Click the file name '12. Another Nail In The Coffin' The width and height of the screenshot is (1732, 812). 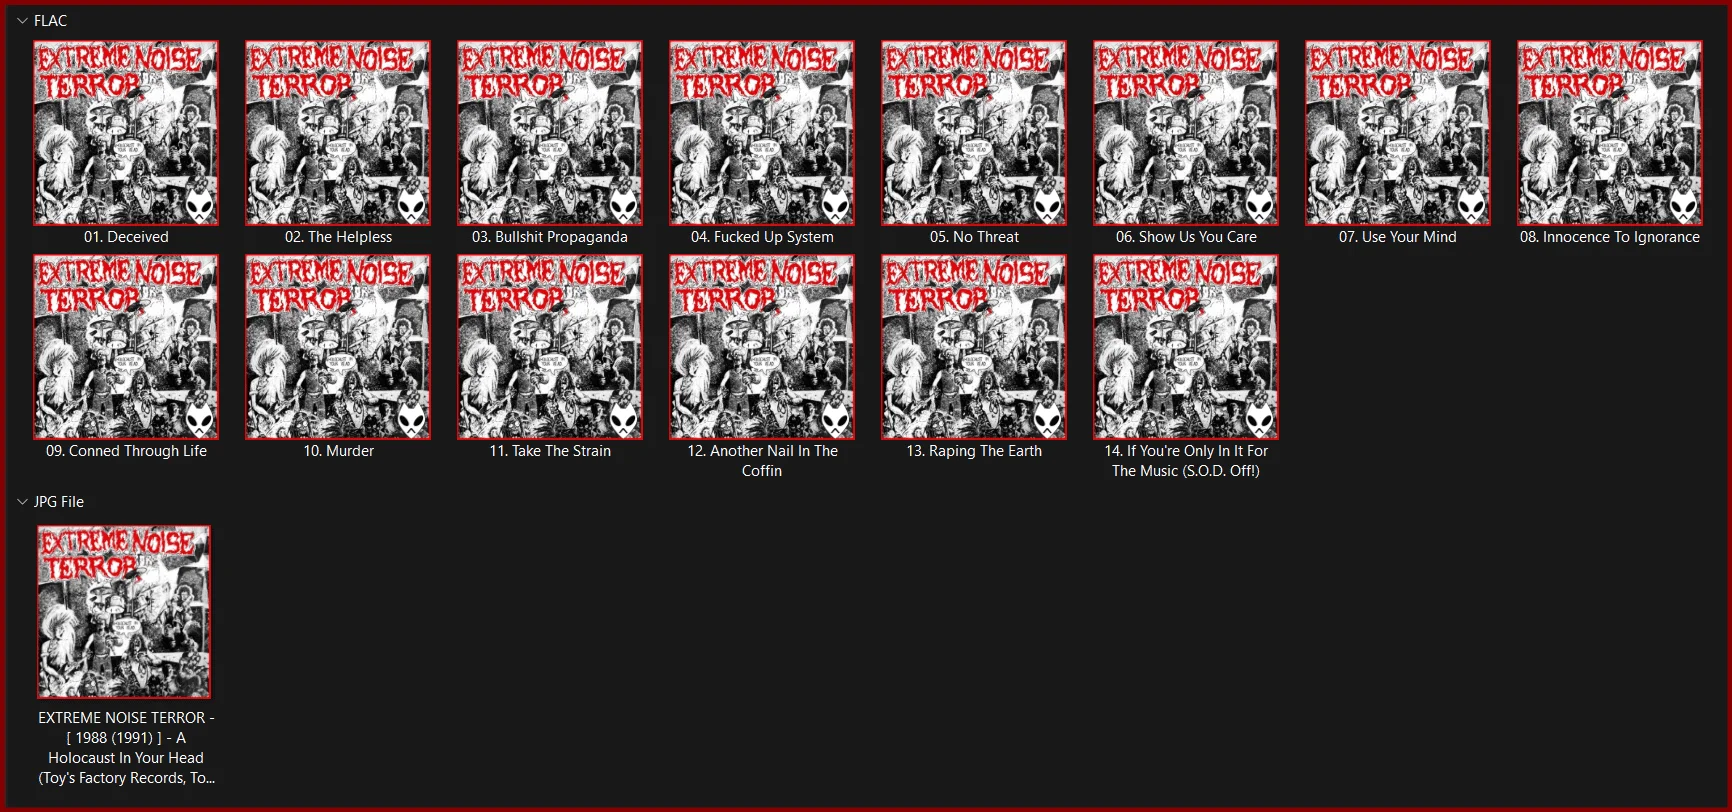(762, 461)
